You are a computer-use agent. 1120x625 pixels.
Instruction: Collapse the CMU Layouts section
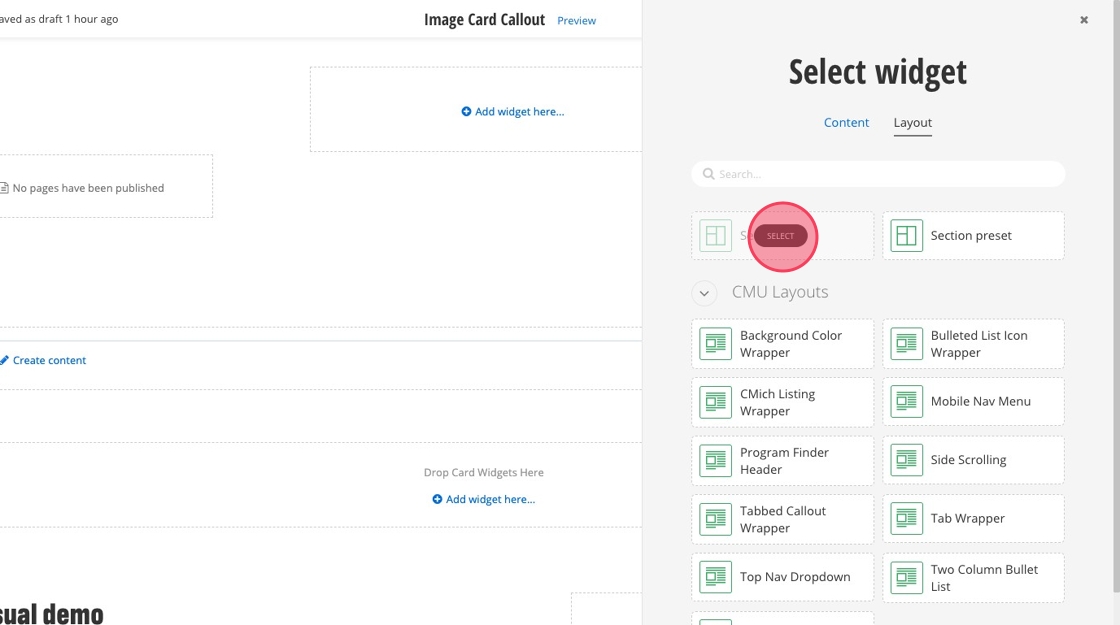click(x=704, y=293)
